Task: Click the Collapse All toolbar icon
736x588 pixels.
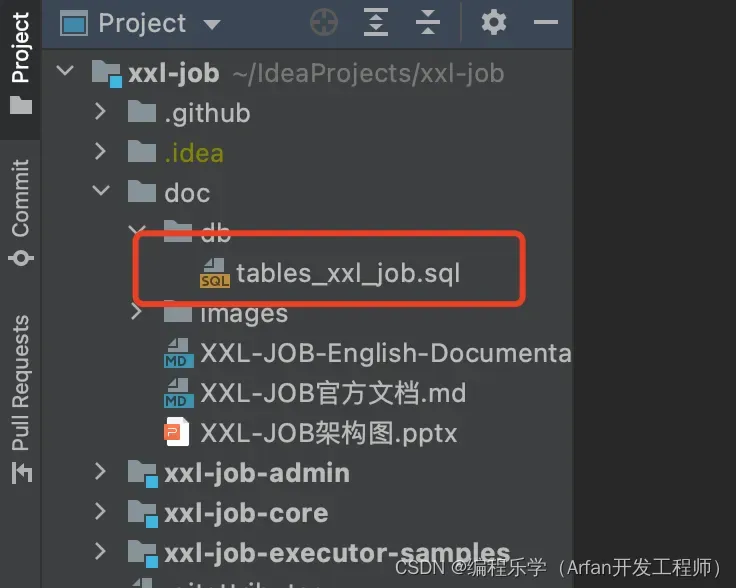Action: [x=428, y=22]
